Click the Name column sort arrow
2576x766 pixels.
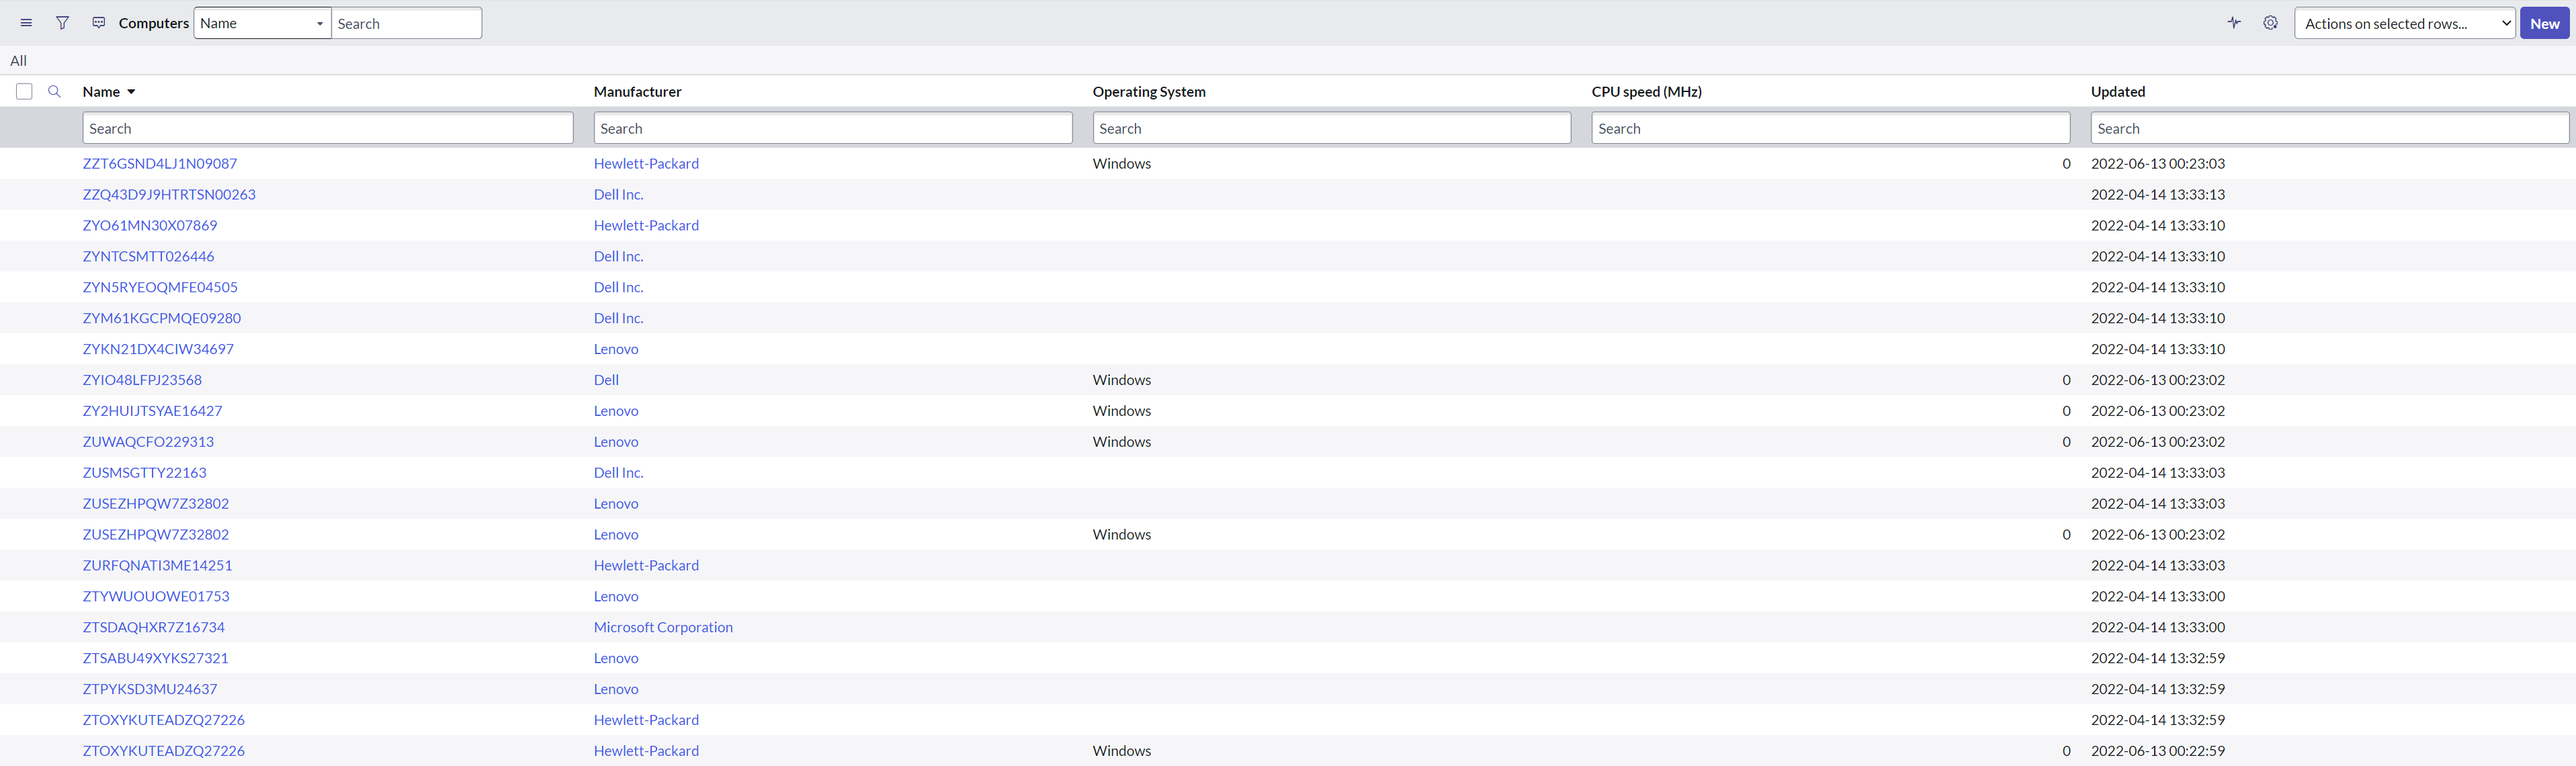coord(131,92)
